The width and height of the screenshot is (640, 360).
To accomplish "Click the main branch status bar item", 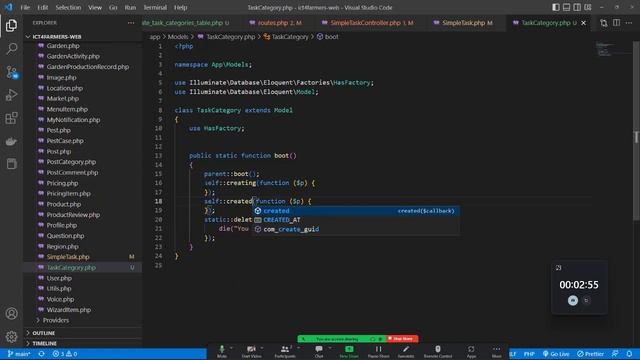I will [x=19, y=354].
